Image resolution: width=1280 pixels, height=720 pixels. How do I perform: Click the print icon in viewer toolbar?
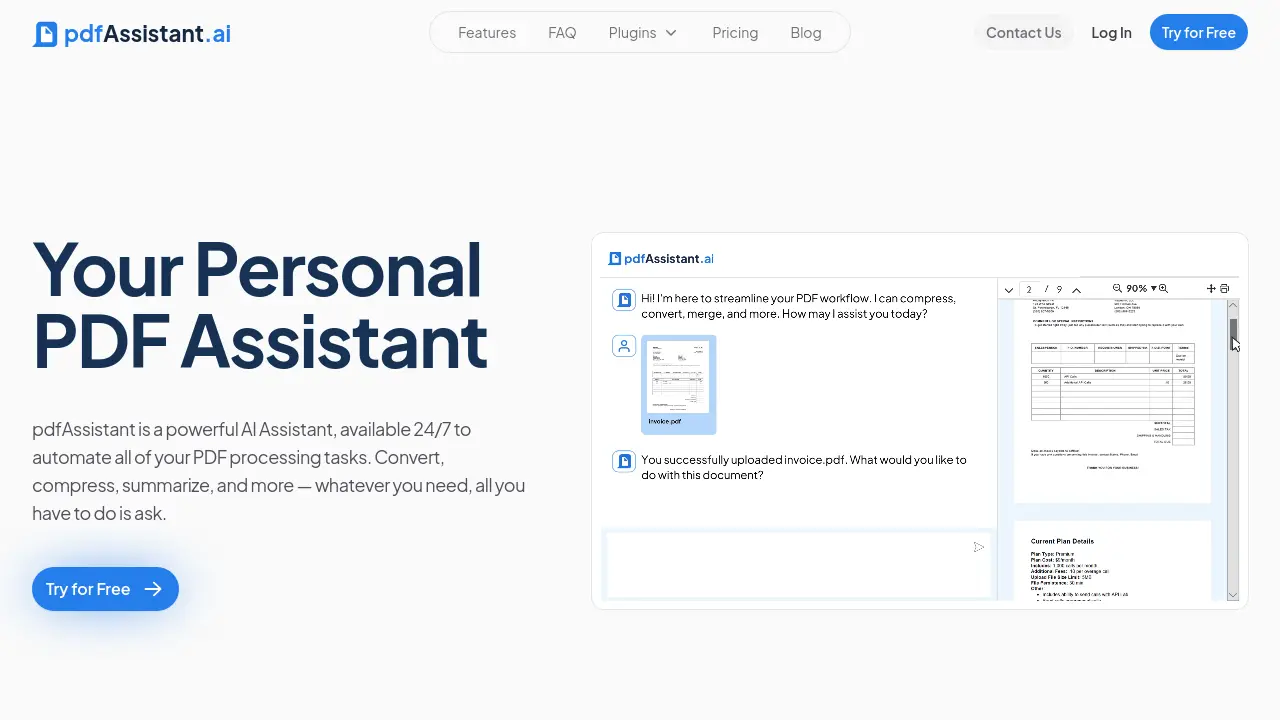(x=1225, y=289)
